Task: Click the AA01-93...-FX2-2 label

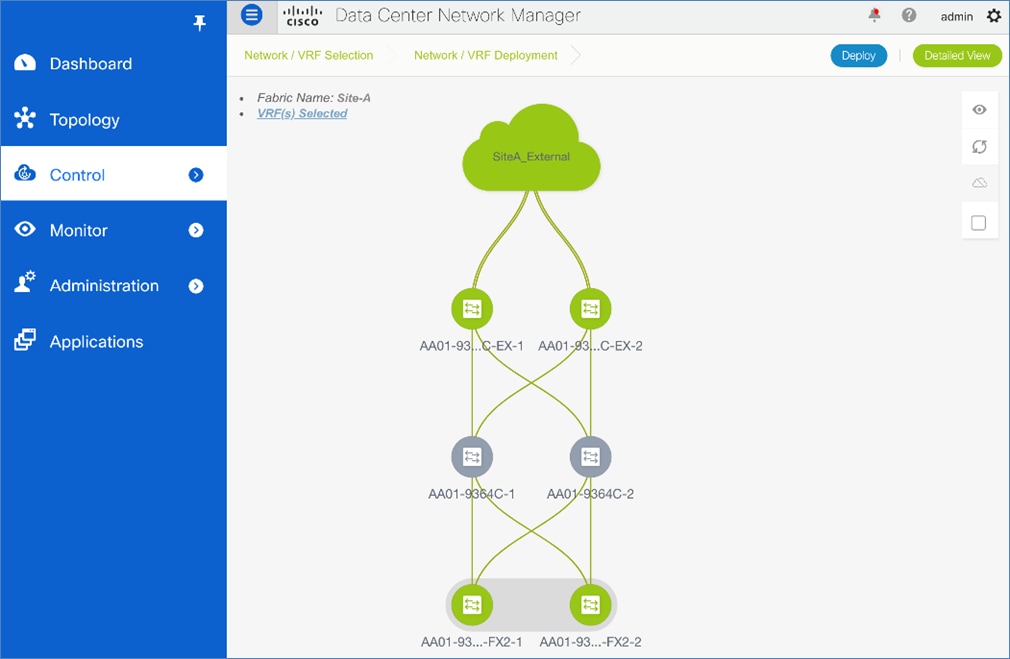Action: click(x=590, y=642)
